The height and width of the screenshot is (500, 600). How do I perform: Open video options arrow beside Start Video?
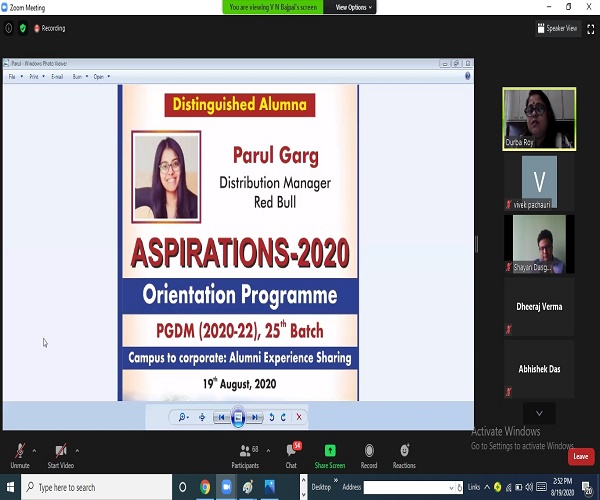(77, 451)
